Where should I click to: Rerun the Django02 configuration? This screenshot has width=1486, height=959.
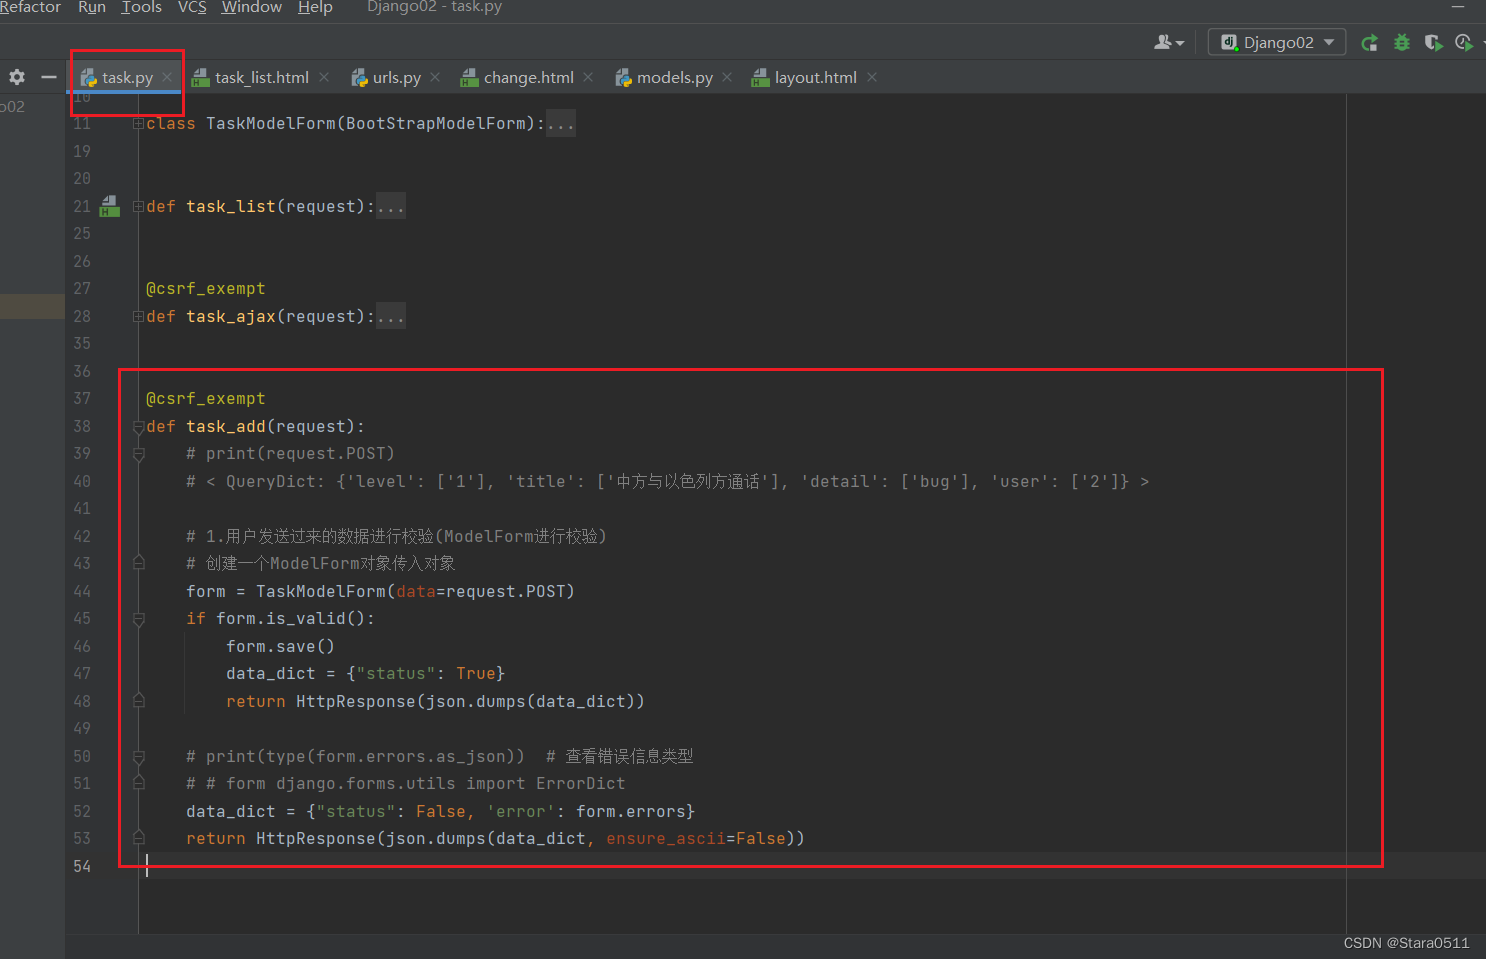(x=1370, y=42)
